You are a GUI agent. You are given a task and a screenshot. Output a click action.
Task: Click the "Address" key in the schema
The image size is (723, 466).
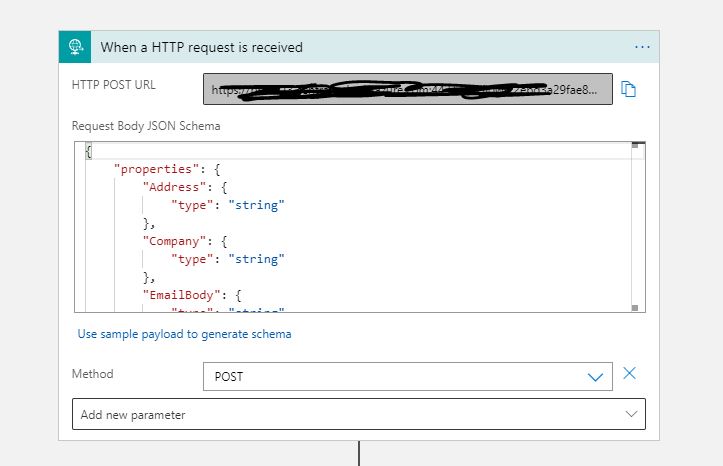pyautogui.click(x=174, y=187)
